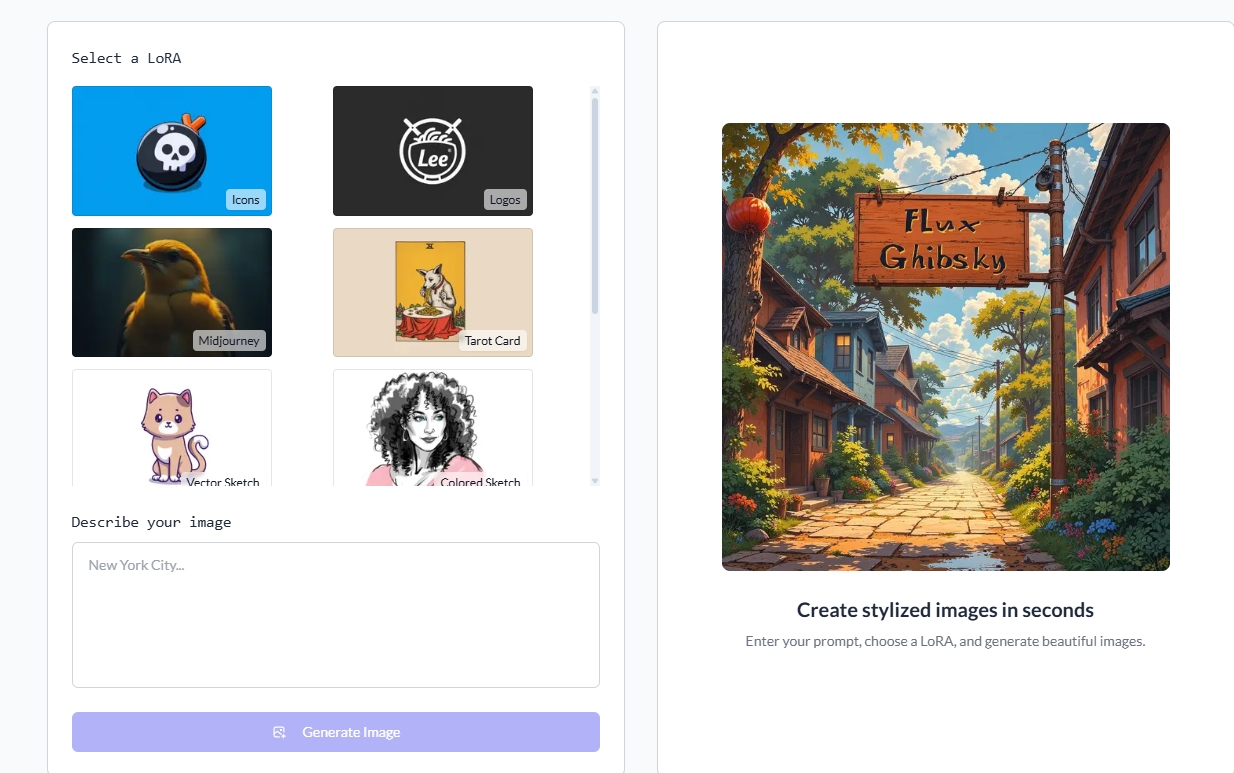Click the LoRA list scrollbar thumb

coord(595,205)
